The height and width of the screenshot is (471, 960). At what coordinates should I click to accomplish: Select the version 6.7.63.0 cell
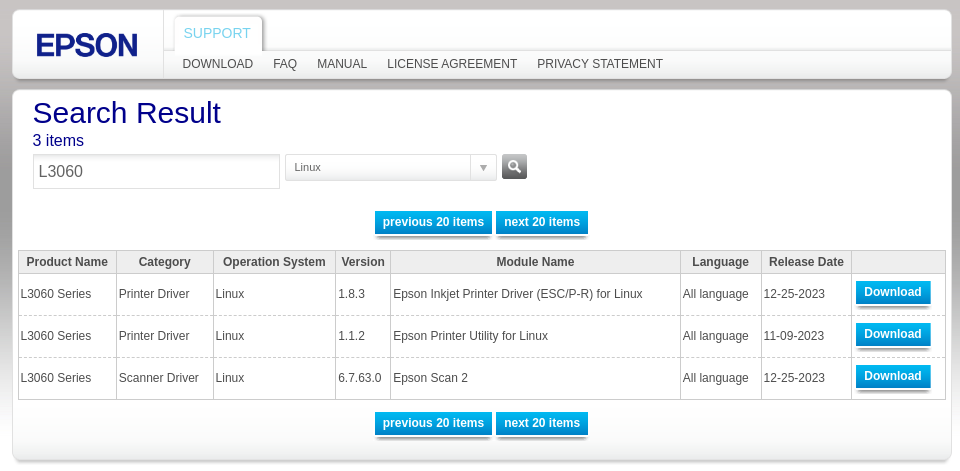363,378
